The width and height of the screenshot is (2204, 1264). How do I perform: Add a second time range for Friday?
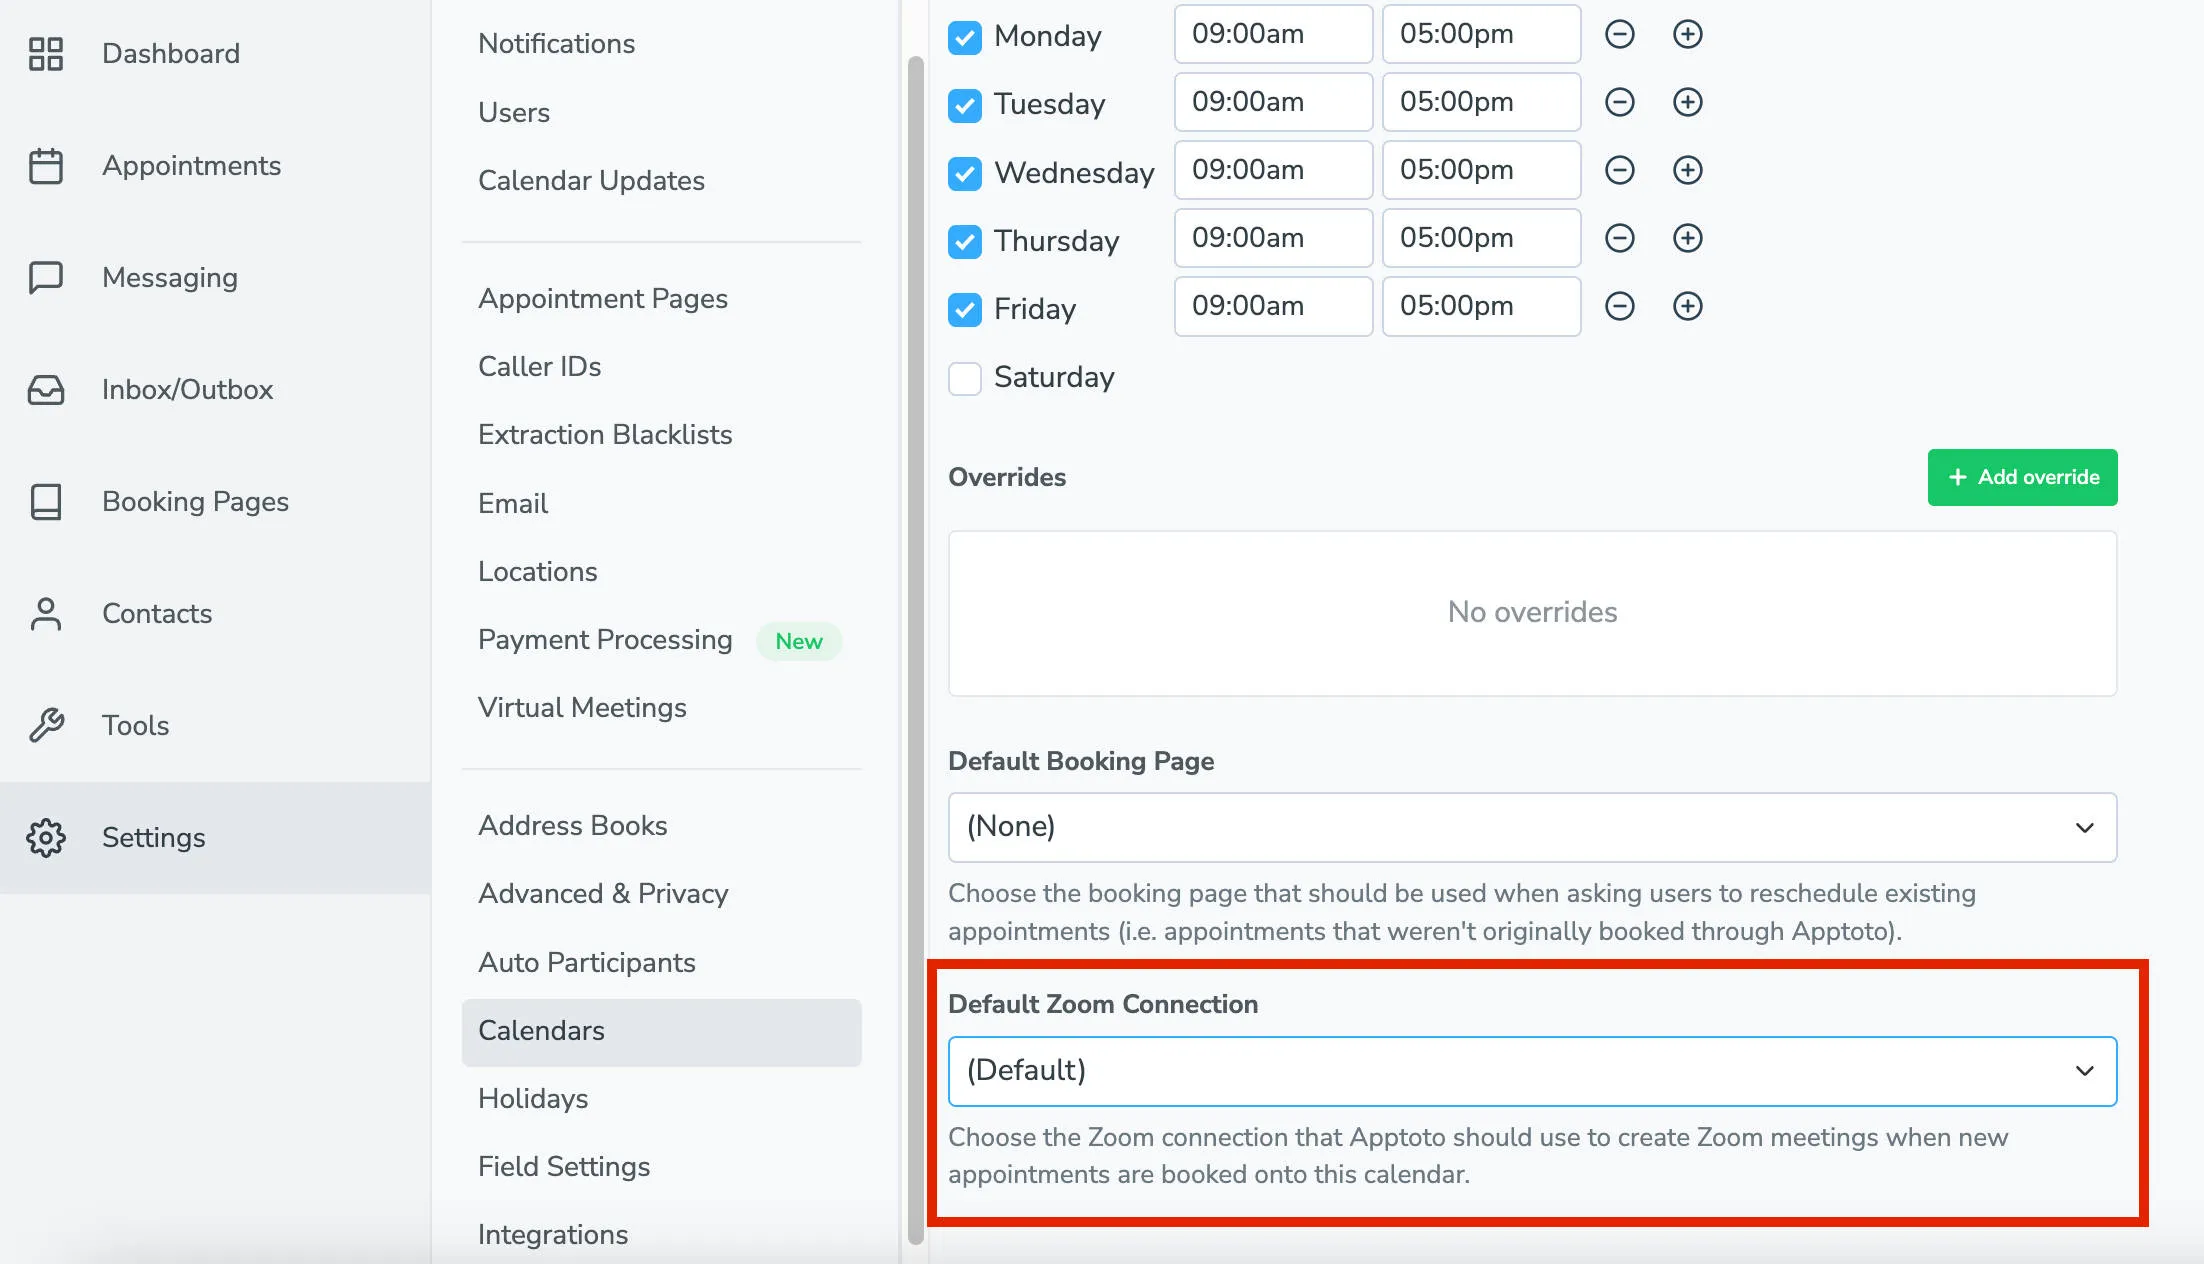[1687, 306]
